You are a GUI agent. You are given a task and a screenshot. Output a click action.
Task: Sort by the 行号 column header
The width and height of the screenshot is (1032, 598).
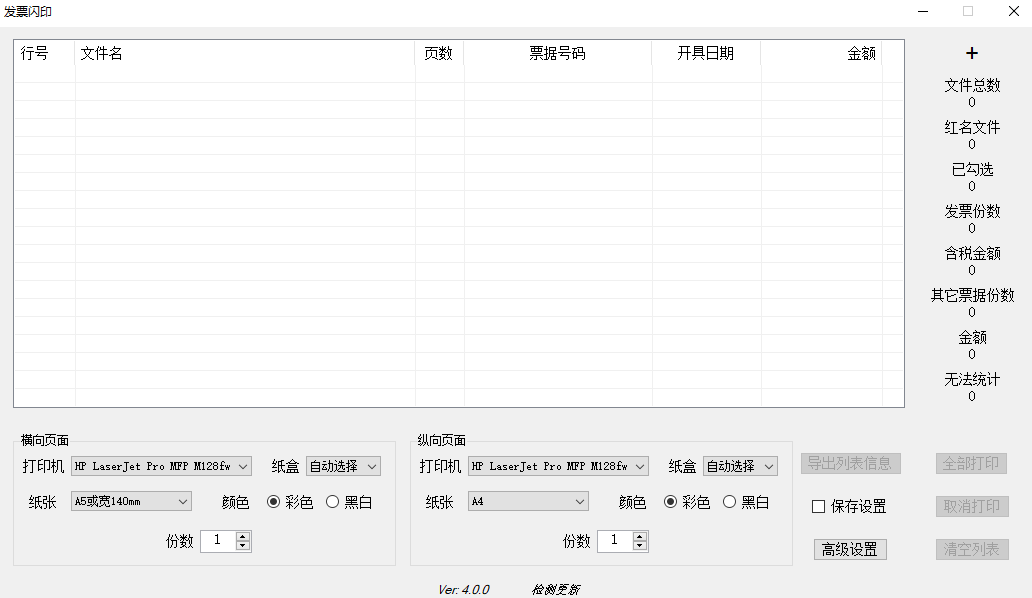[x=44, y=53]
